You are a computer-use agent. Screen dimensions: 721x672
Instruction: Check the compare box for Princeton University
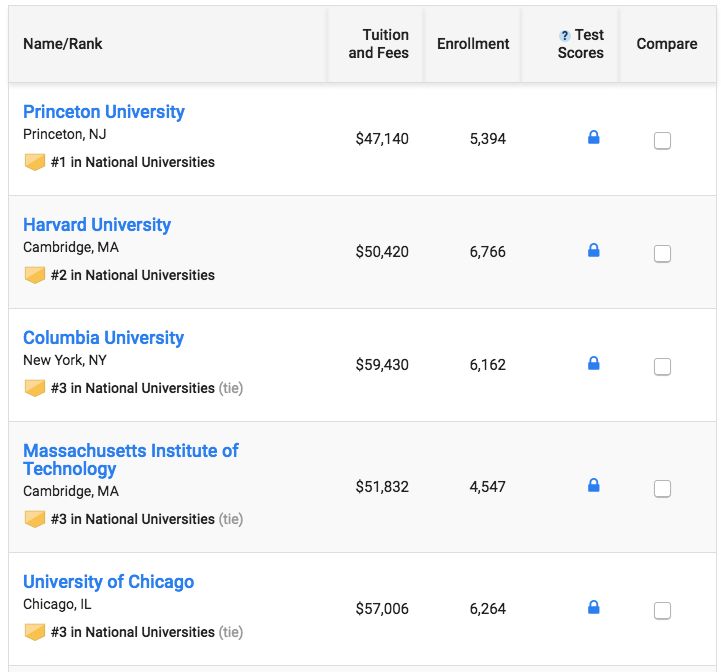[662, 141]
